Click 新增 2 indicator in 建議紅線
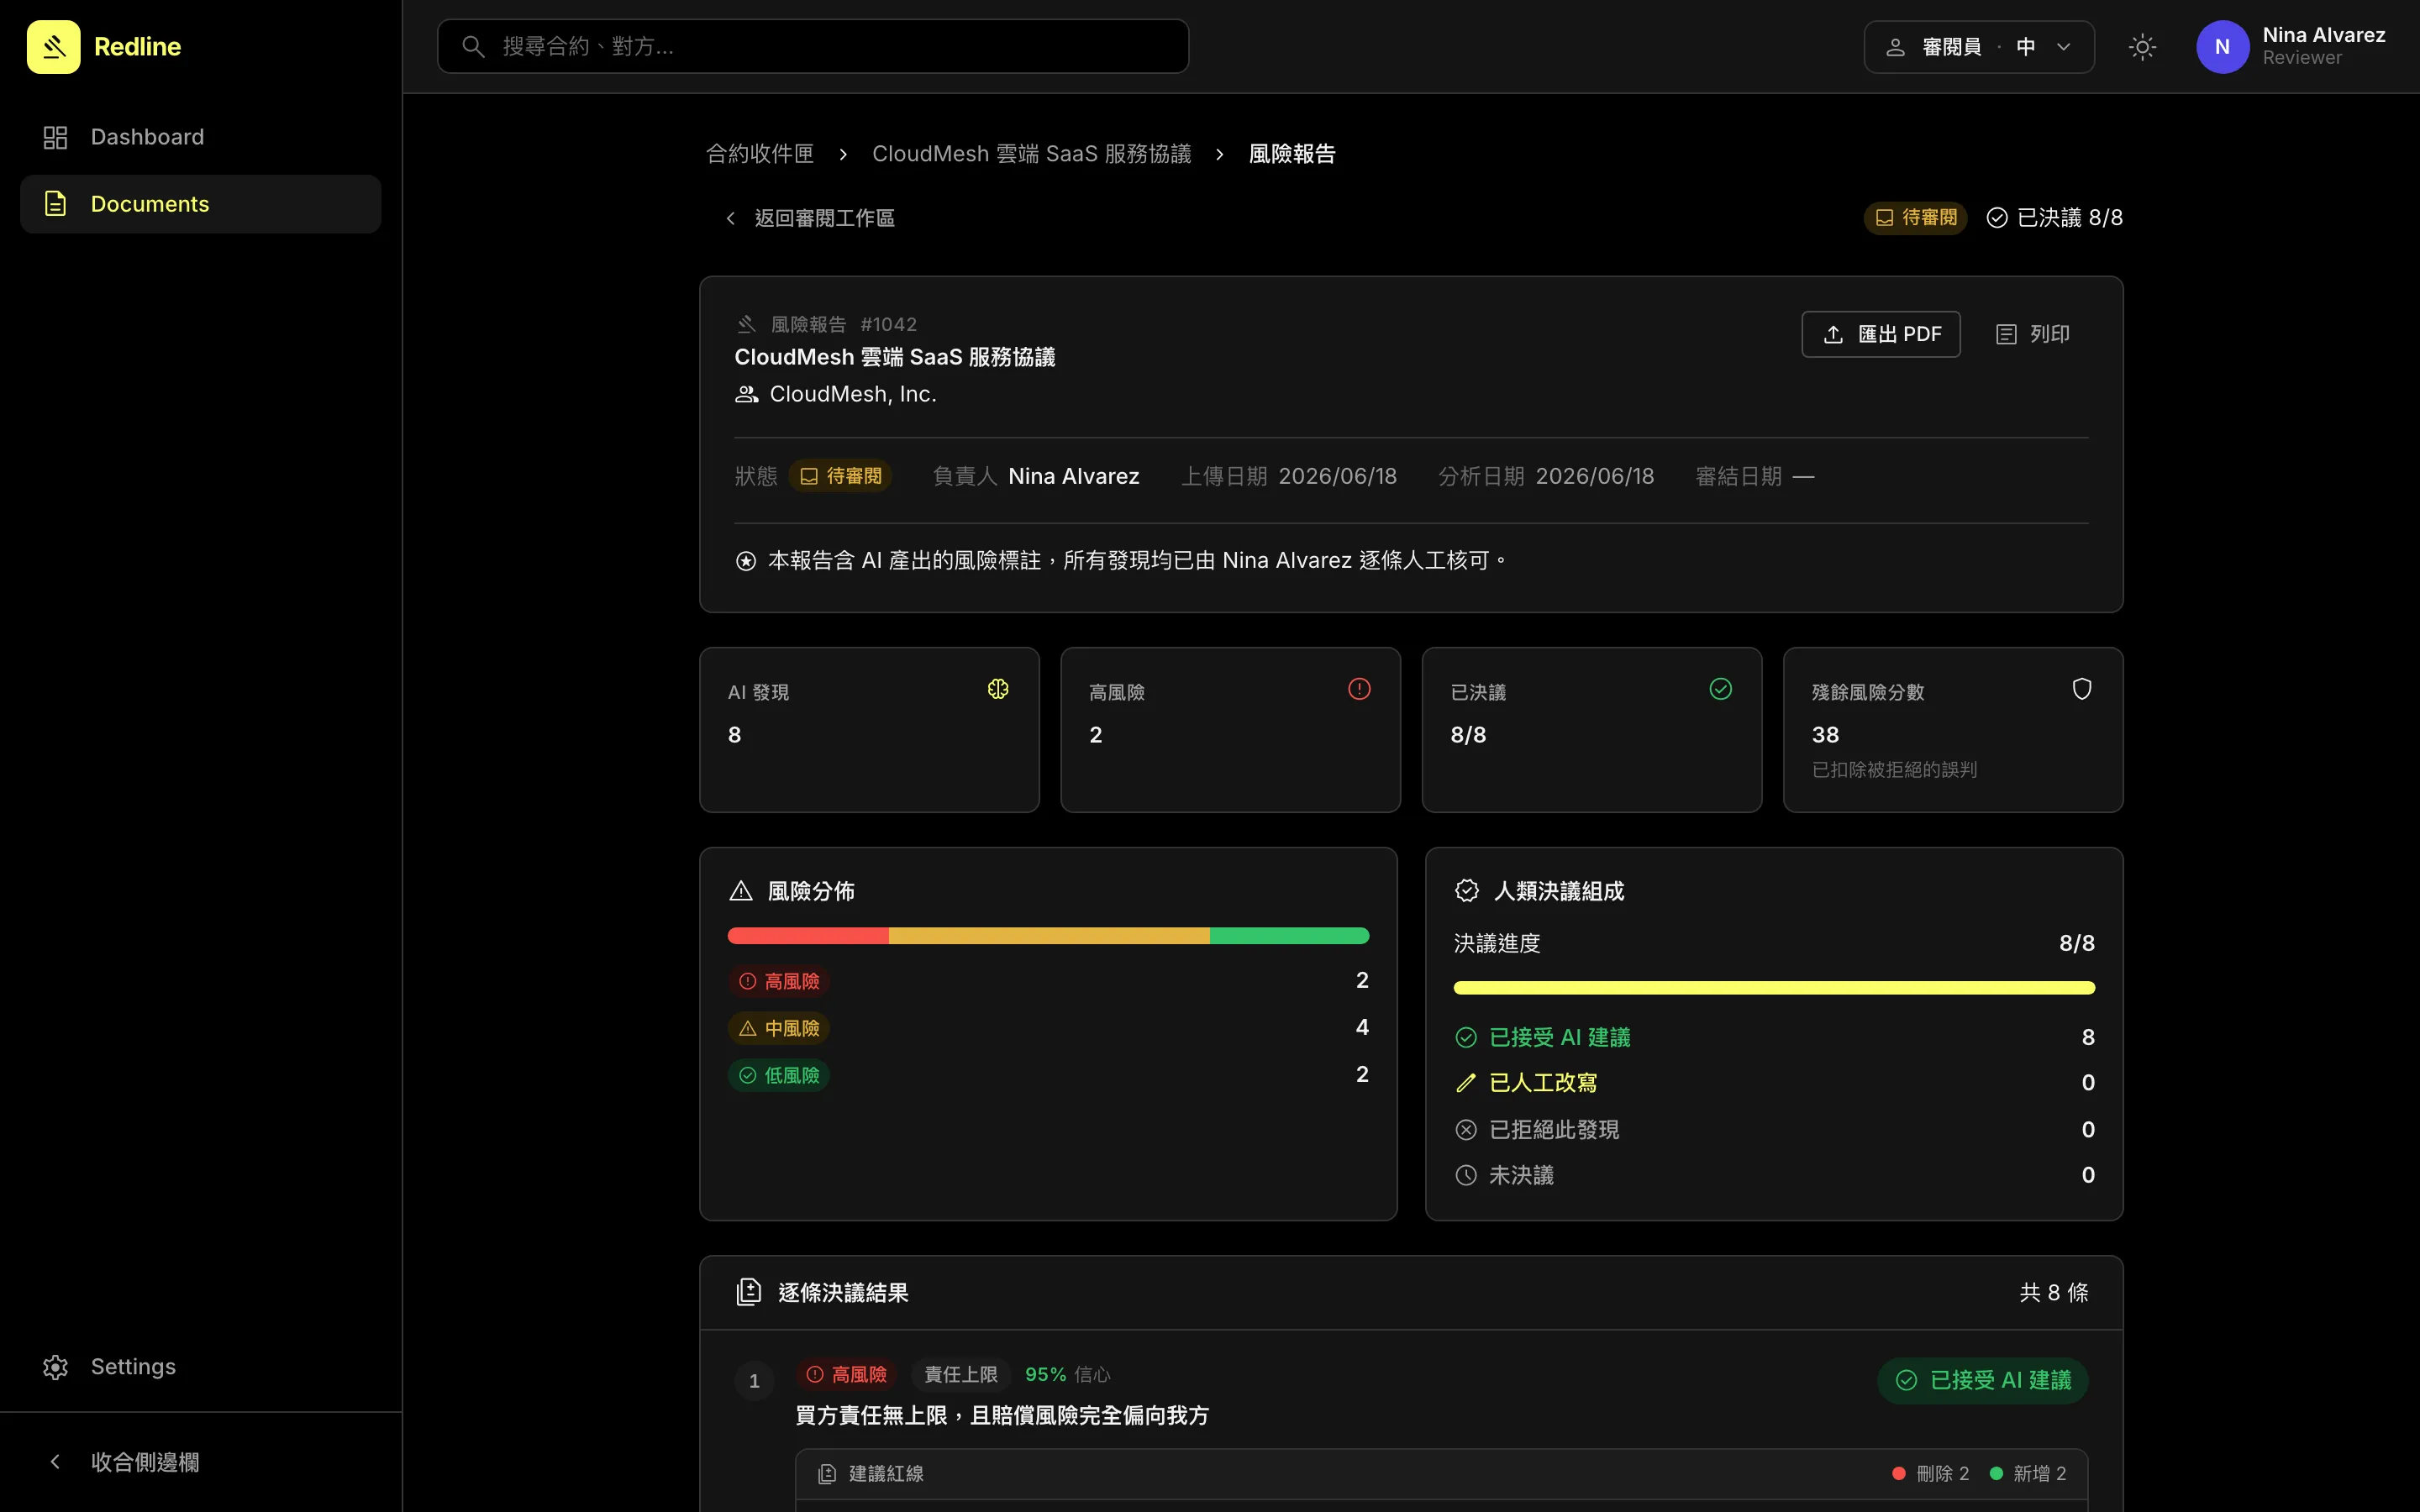Image resolution: width=2420 pixels, height=1512 pixels. (2027, 1474)
